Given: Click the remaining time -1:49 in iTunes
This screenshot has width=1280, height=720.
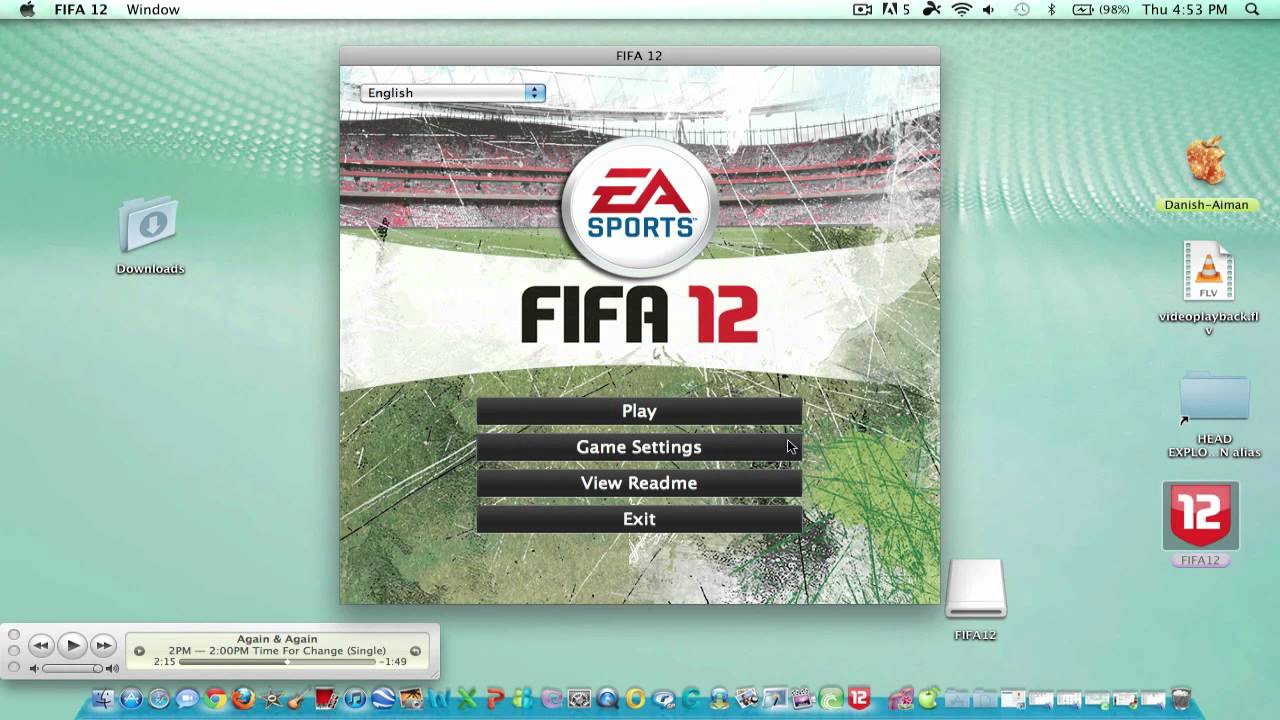Looking at the screenshot, I should [393, 662].
